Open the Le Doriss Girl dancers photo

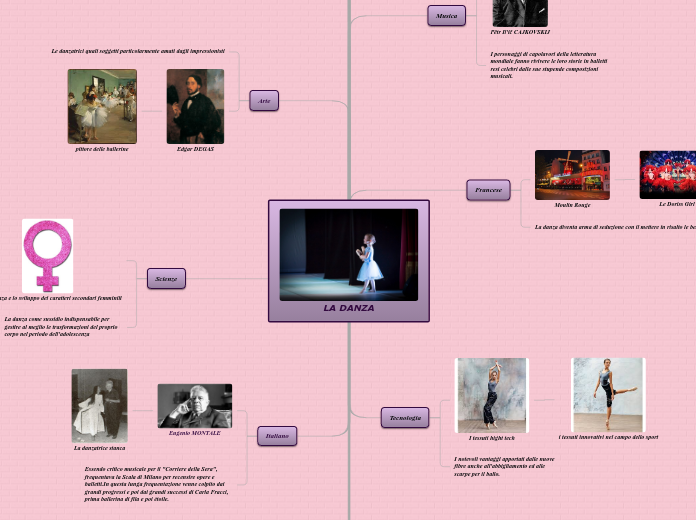tap(668, 175)
